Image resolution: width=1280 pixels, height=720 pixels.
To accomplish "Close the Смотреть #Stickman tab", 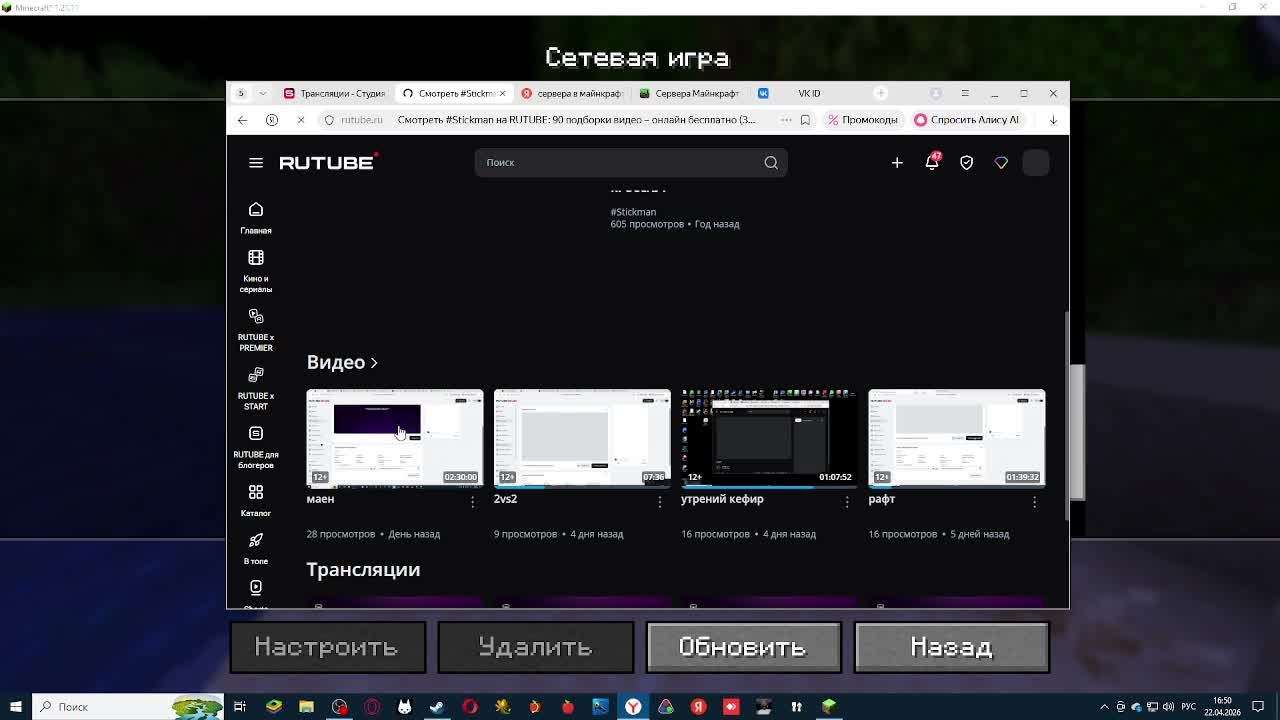I will click(x=502, y=93).
